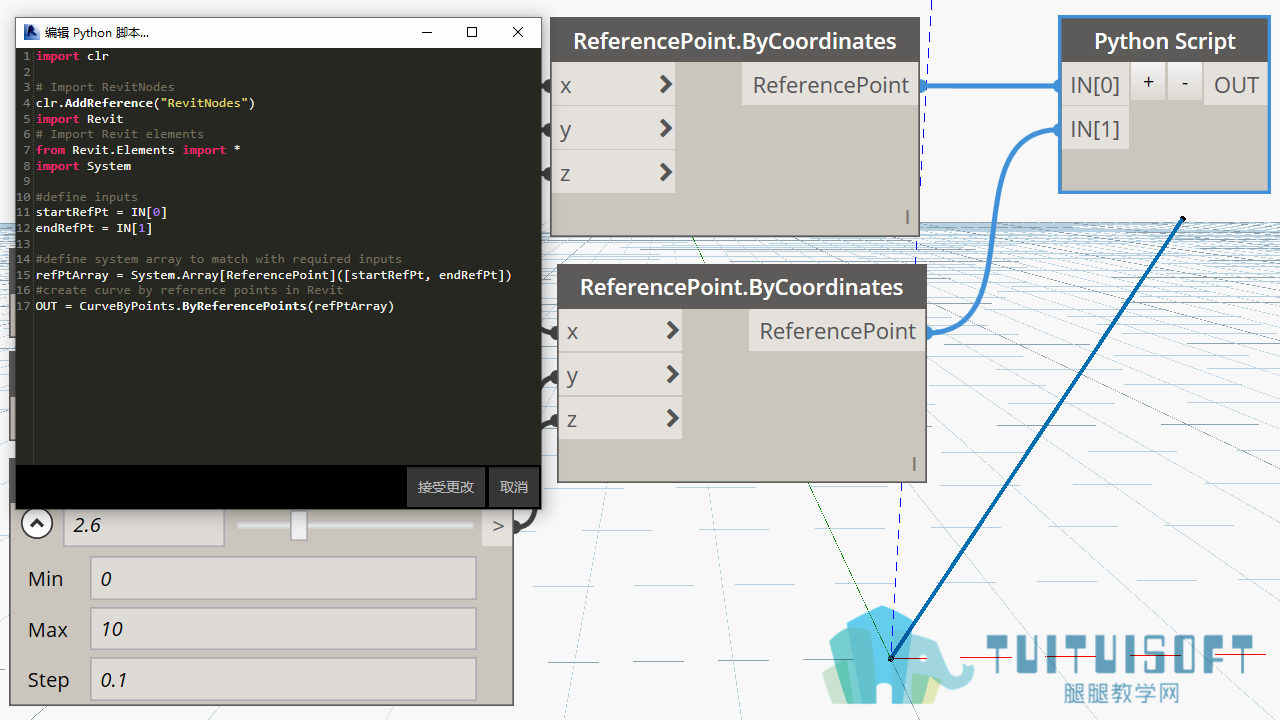This screenshot has height=720, width=1280.
Task: Add input port with + on Python Script
Action: tap(1148, 84)
